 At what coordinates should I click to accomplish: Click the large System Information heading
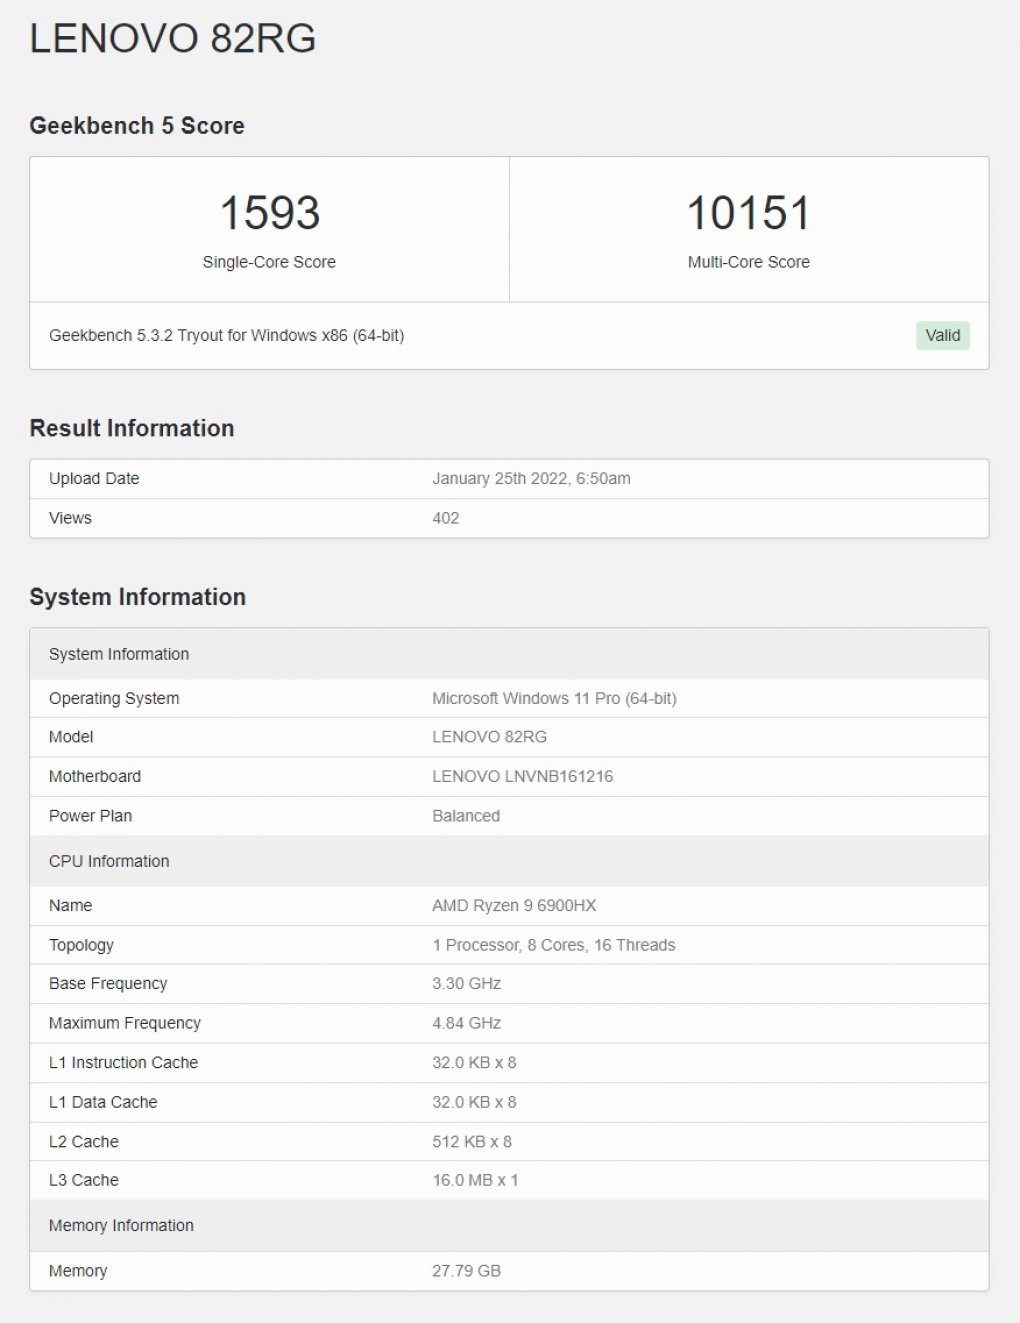click(x=138, y=597)
